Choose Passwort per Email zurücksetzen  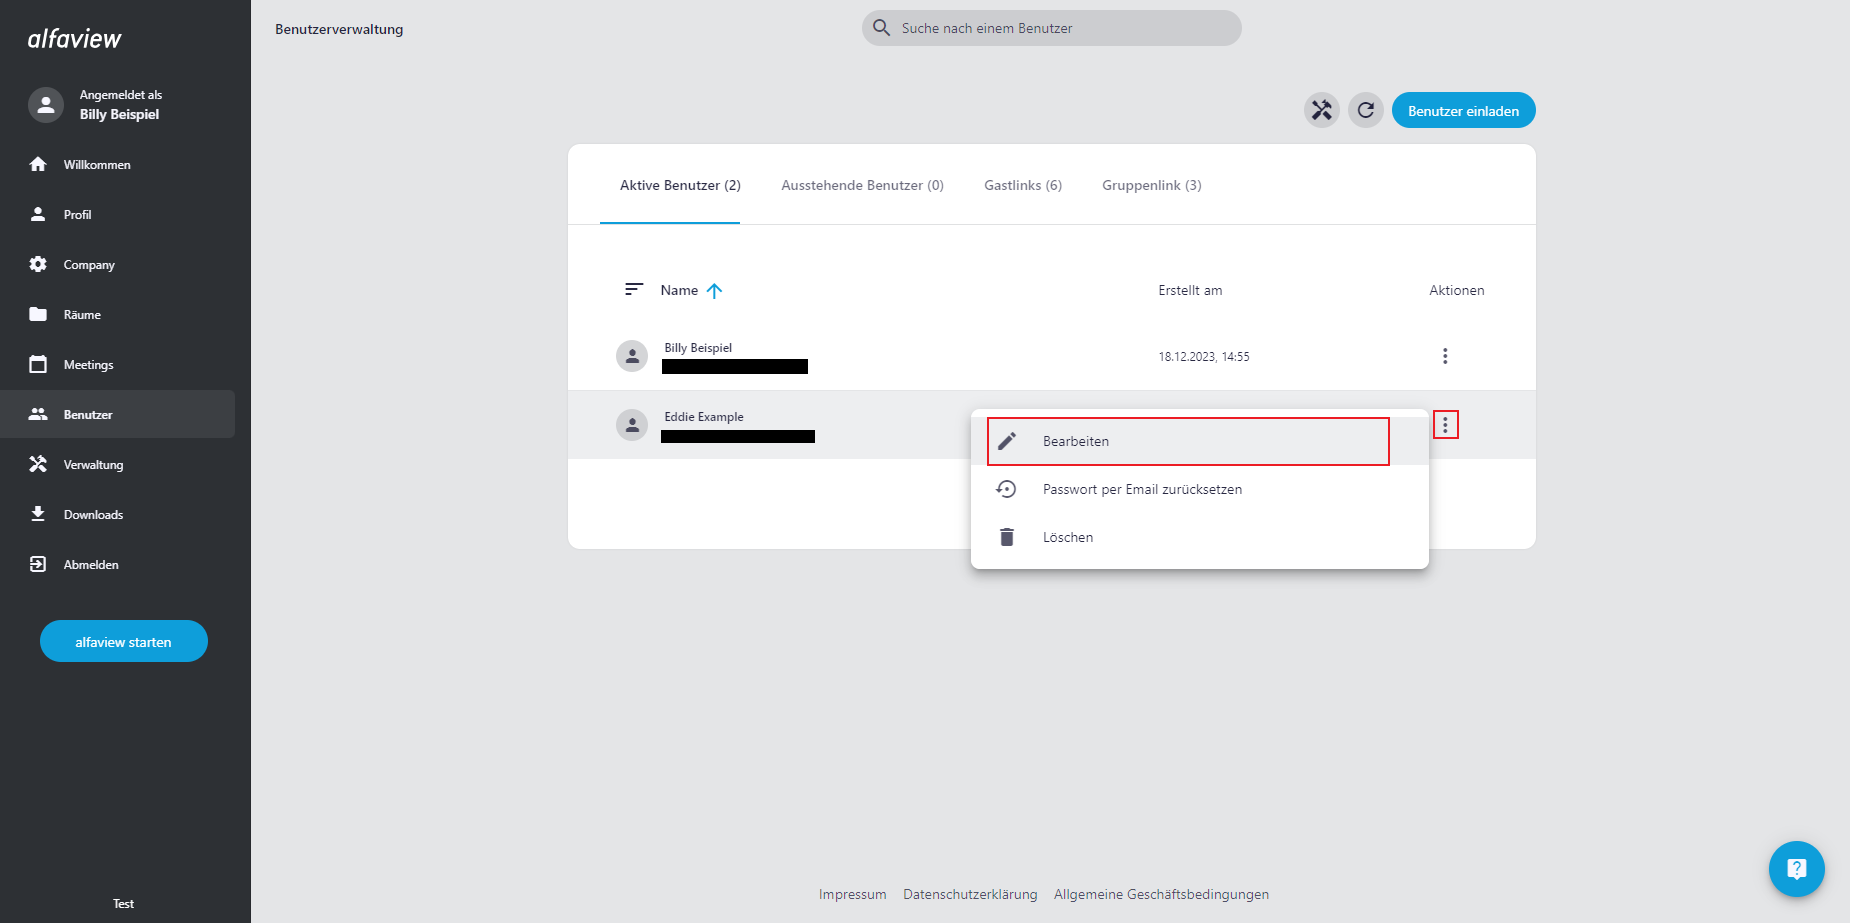coord(1141,489)
